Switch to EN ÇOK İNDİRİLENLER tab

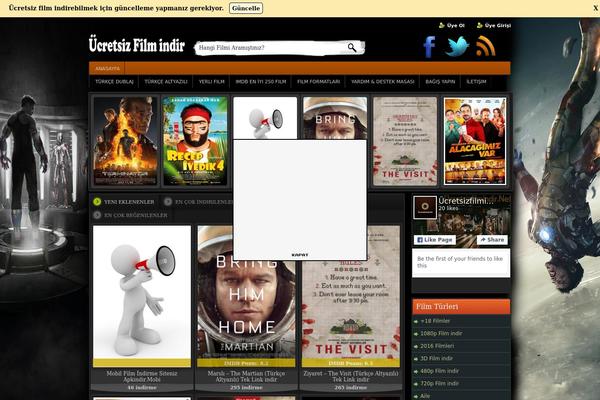pyautogui.click(x=204, y=202)
